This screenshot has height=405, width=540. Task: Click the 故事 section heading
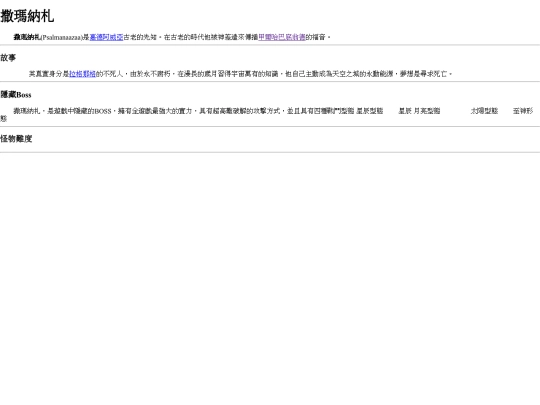[8, 58]
